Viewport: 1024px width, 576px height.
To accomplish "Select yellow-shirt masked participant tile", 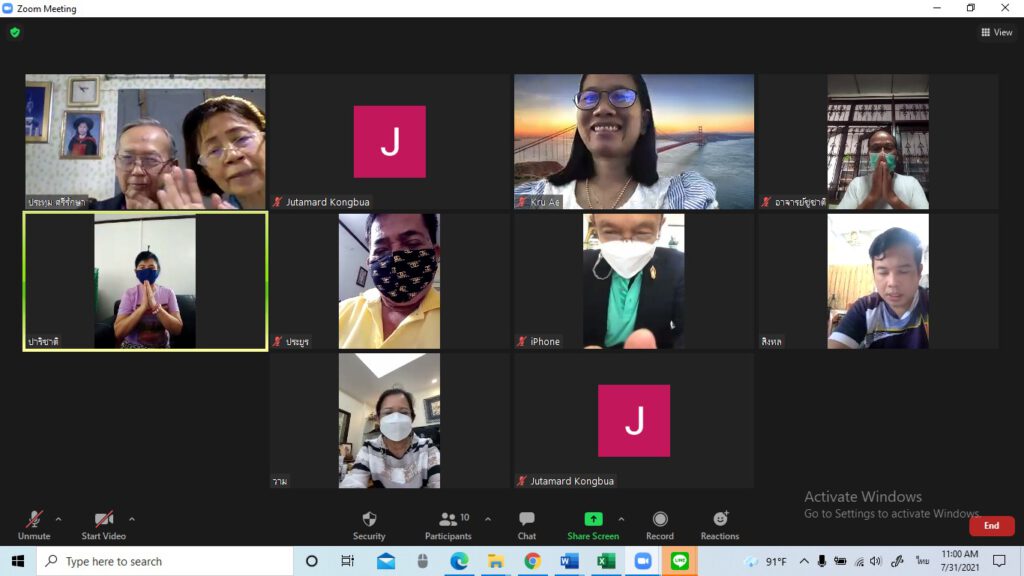I will click(389, 281).
